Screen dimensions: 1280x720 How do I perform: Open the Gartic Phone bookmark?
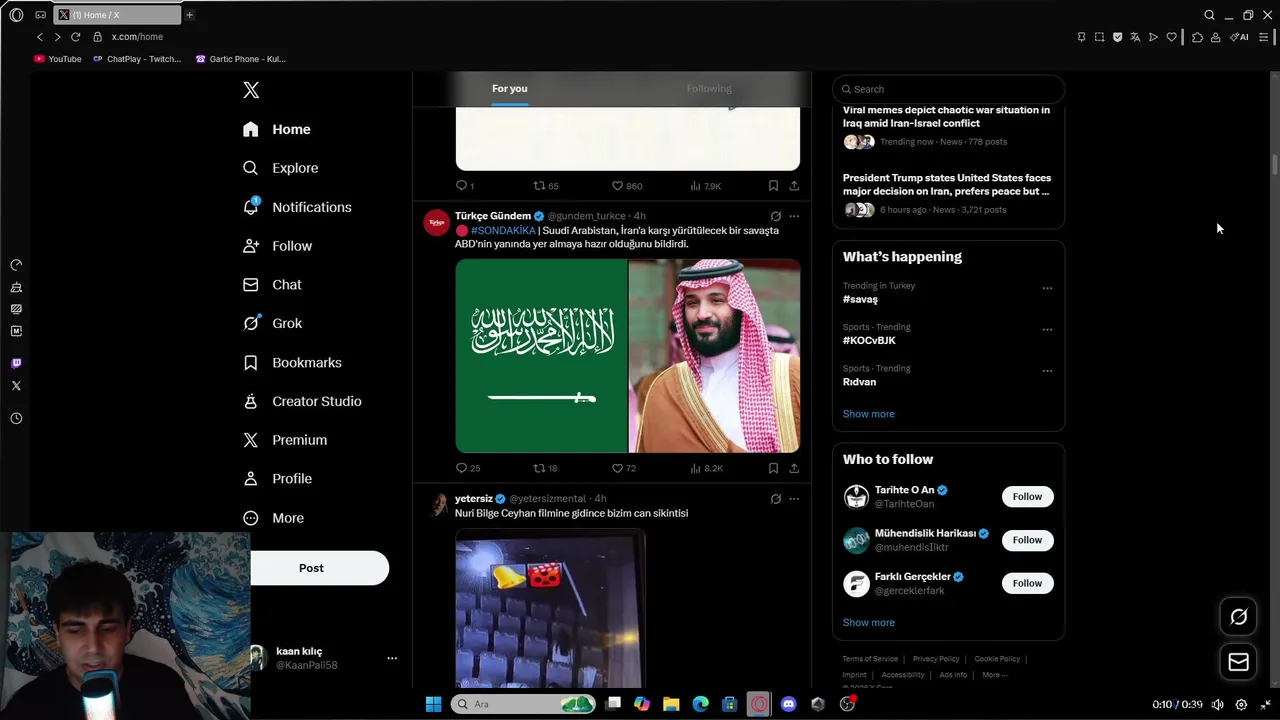click(241, 59)
